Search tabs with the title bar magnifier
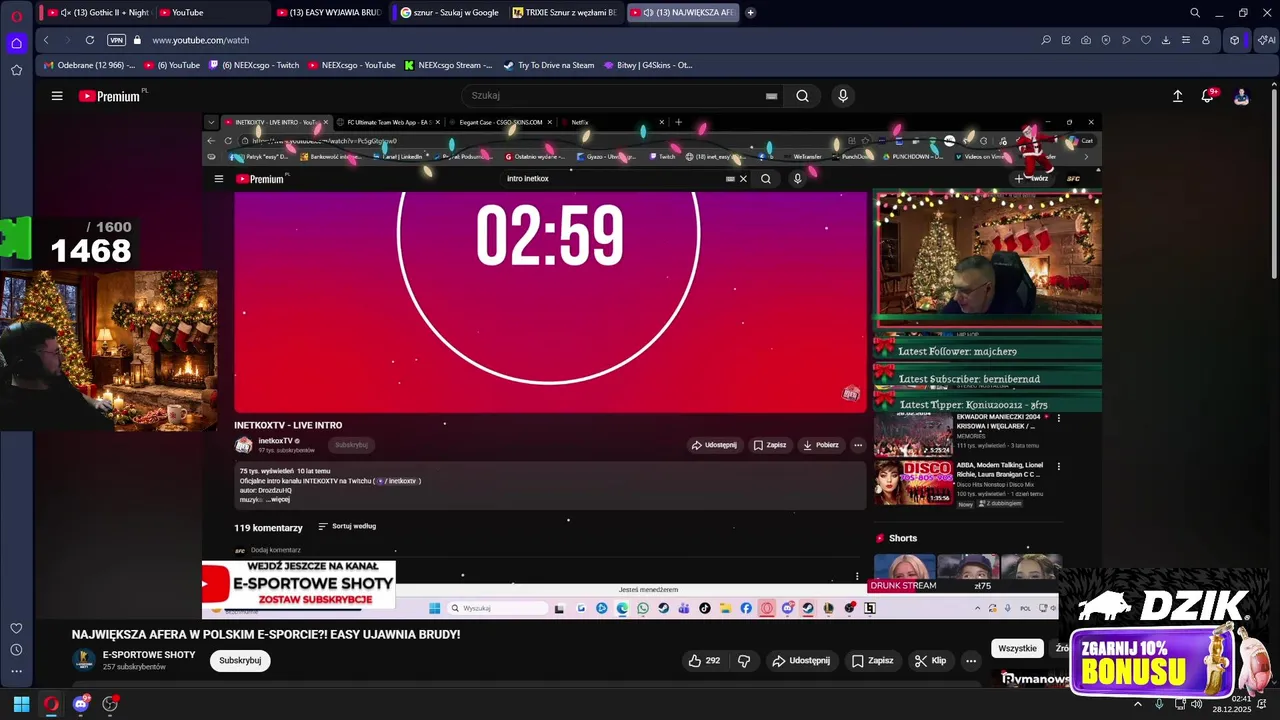The height and width of the screenshot is (720, 1280). pos(1195,13)
